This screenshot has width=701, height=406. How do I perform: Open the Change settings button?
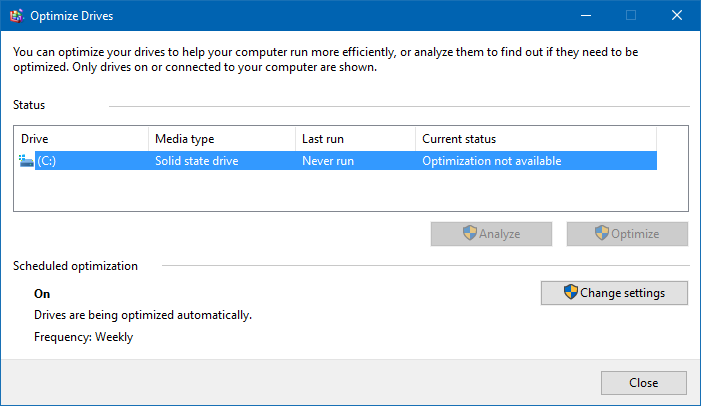(x=614, y=293)
